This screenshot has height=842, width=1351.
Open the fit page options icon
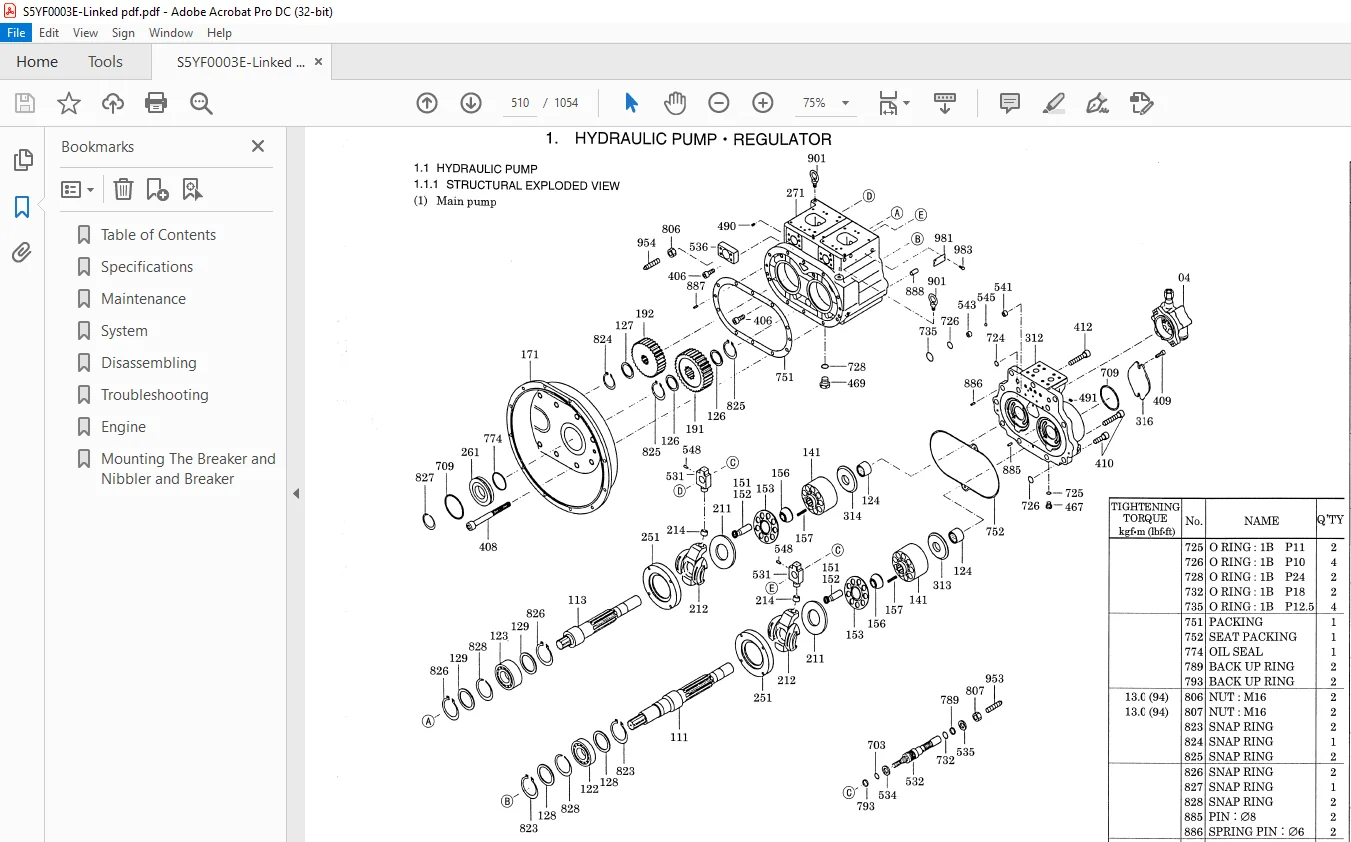(x=887, y=103)
